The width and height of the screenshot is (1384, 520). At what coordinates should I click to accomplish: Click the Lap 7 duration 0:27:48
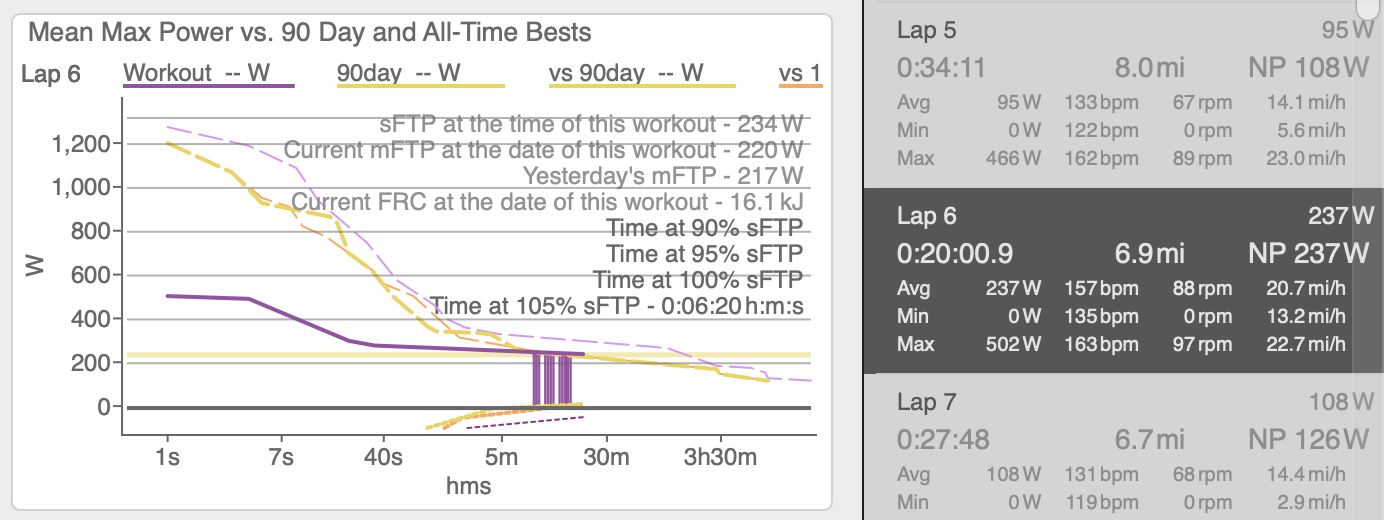(x=941, y=439)
